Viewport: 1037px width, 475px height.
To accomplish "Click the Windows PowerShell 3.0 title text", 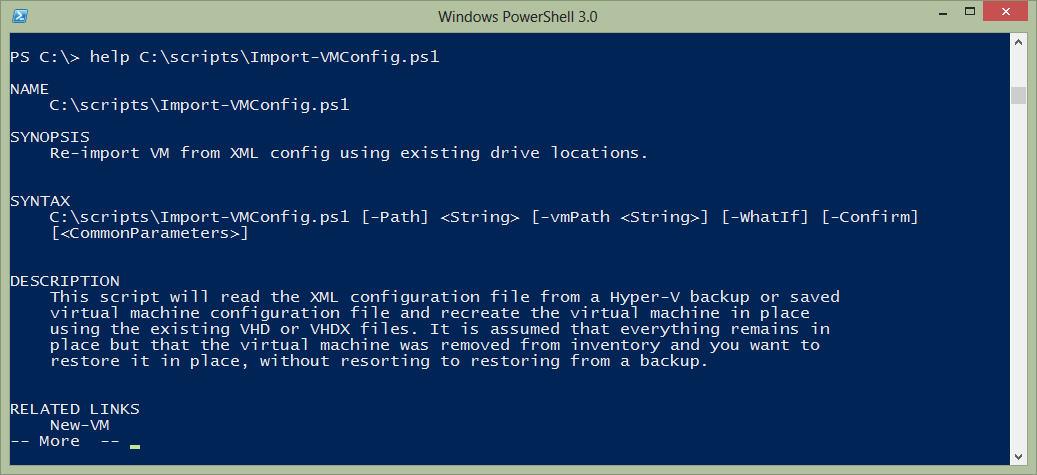I will tap(518, 17).
